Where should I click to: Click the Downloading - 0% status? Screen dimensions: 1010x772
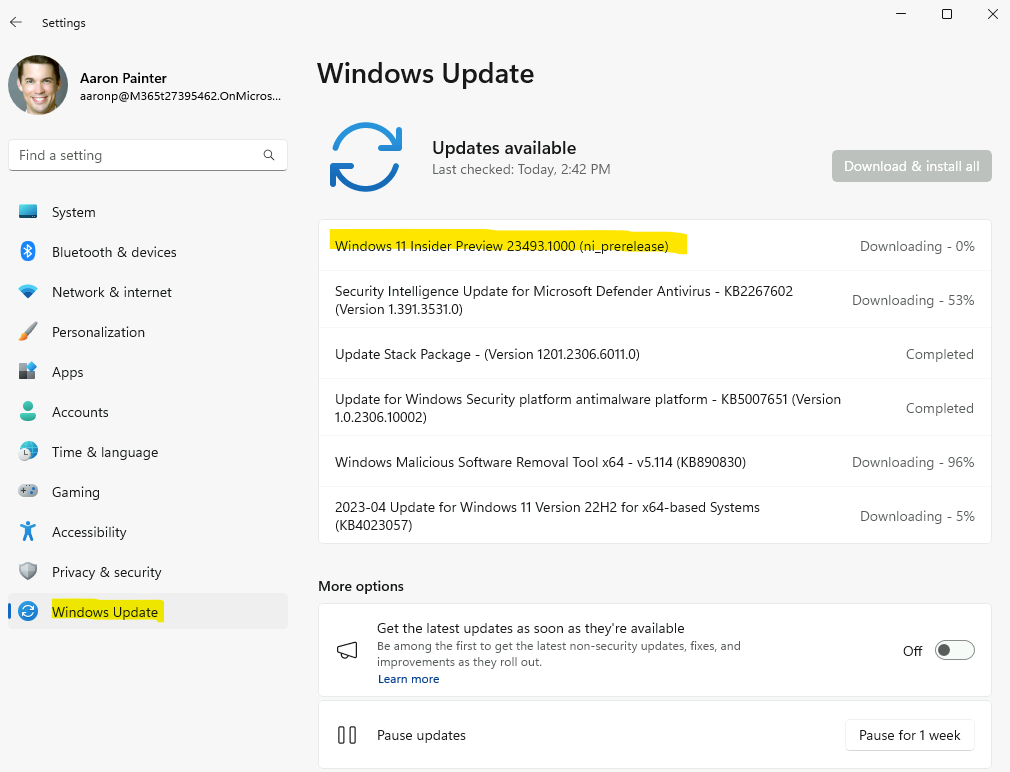point(917,246)
